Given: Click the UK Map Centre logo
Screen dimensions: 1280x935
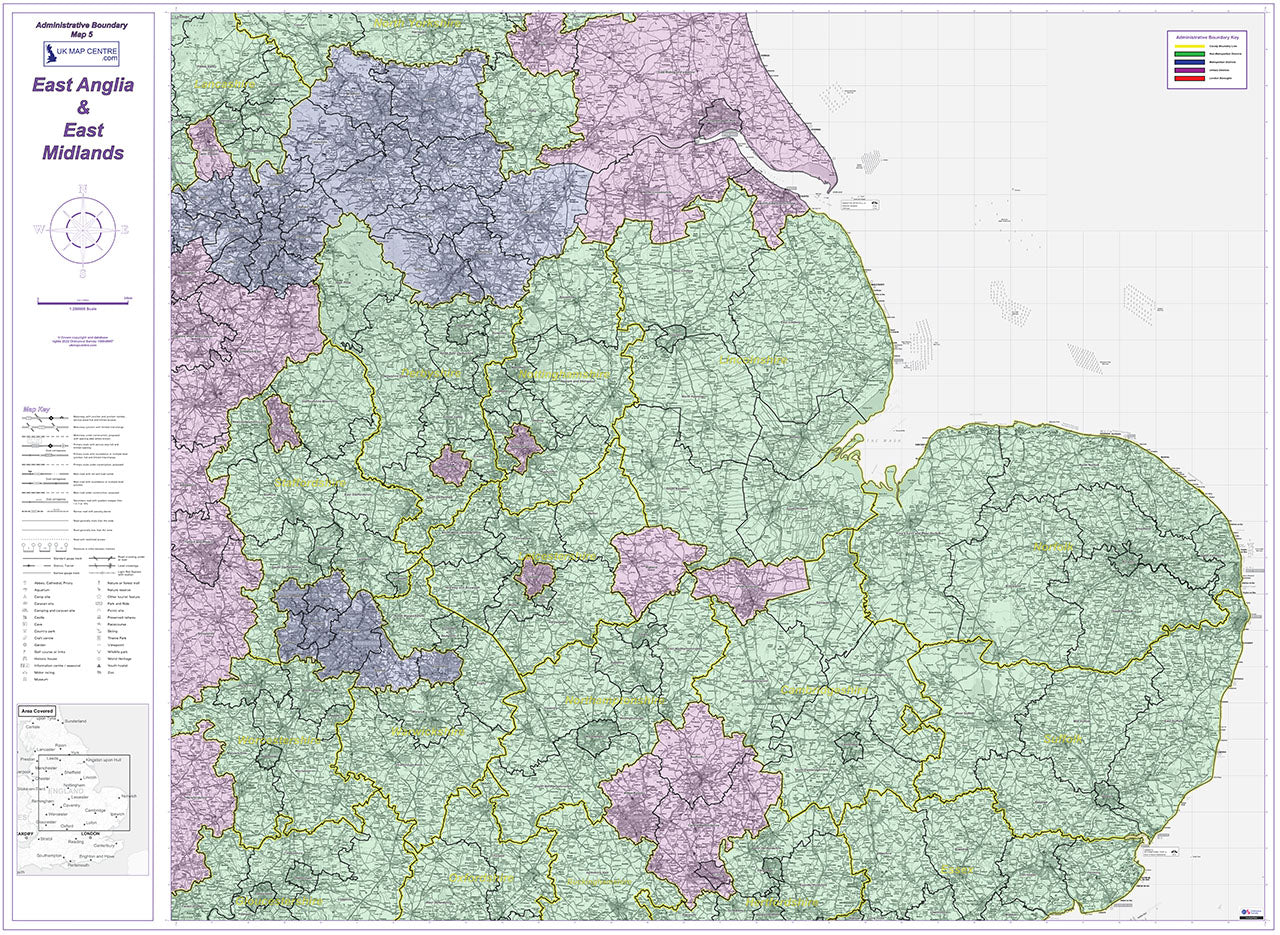Looking at the screenshot, I should [x=82, y=53].
